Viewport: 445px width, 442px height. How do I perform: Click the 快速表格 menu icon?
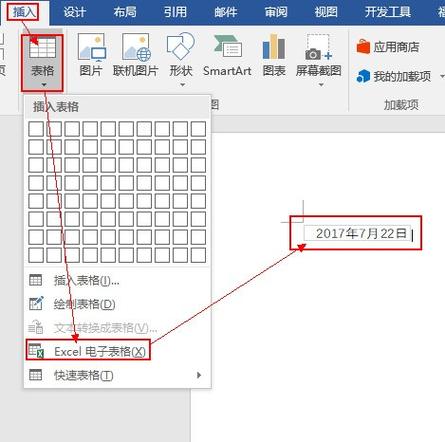click(x=36, y=375)
